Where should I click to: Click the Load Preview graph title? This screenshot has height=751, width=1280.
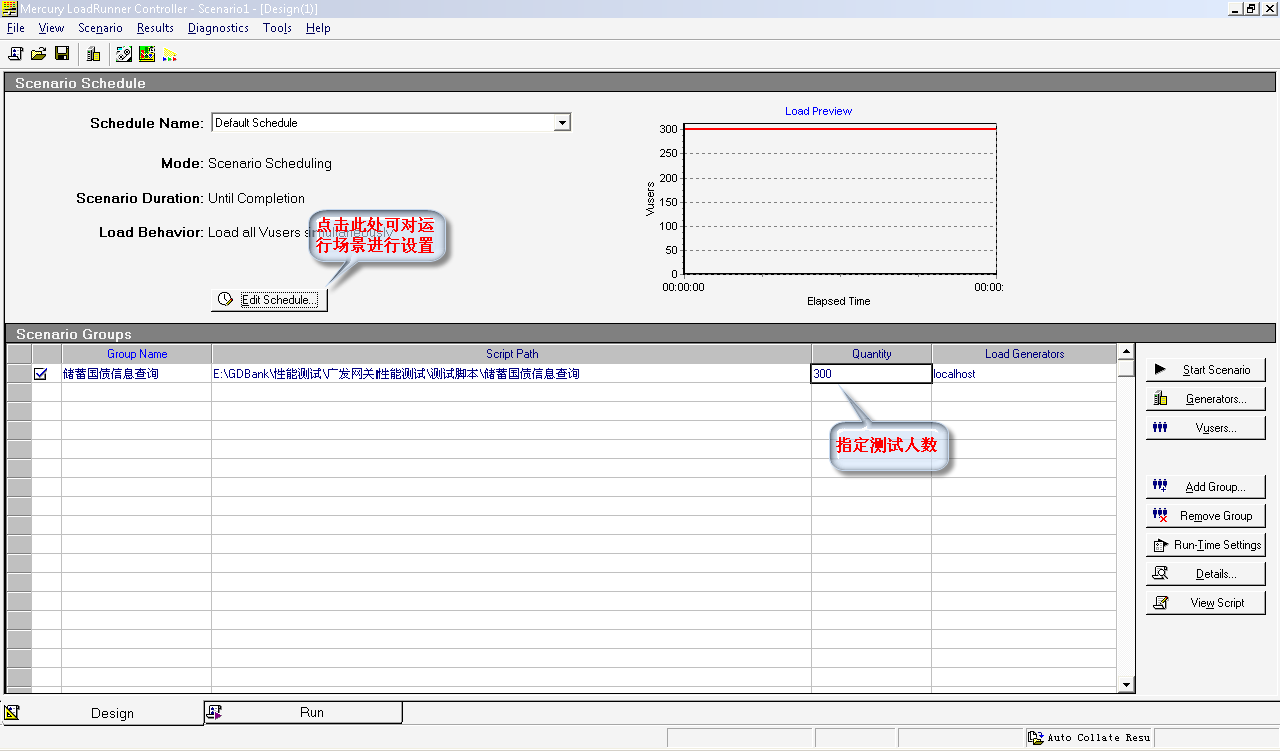click(818, 111)
